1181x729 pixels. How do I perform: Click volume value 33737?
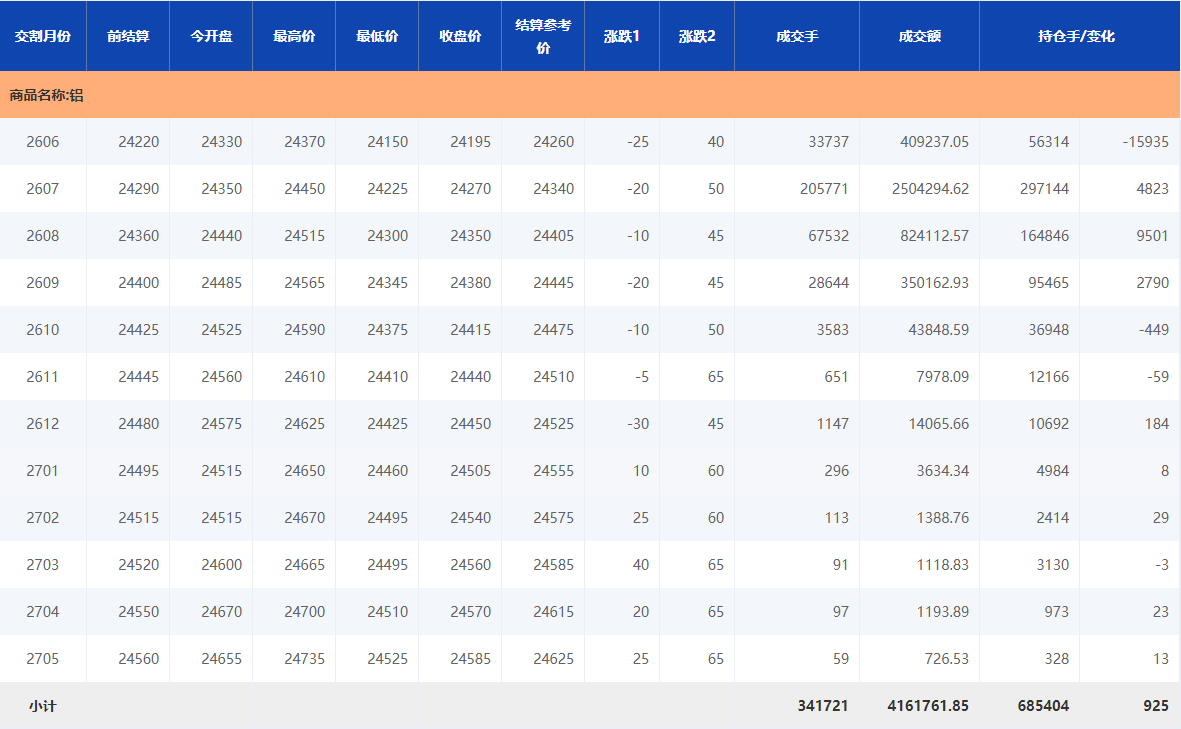pyautogui.click(x=829, y=142)
